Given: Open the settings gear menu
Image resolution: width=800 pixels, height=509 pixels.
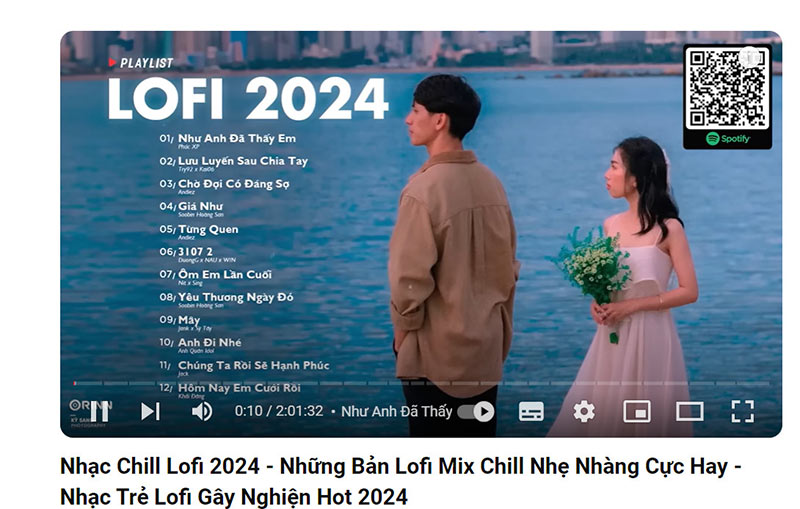Looking at the screenshot, I should click(x=584, y=411).
